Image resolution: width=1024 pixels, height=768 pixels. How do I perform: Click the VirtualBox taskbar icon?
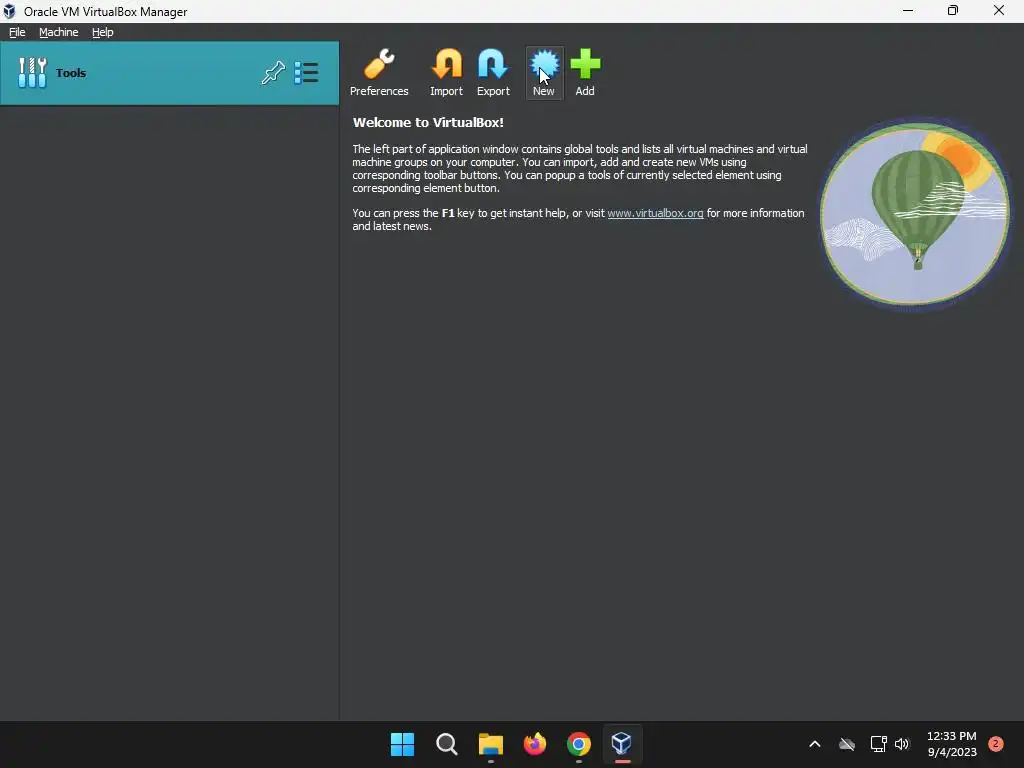click(622, 744)
